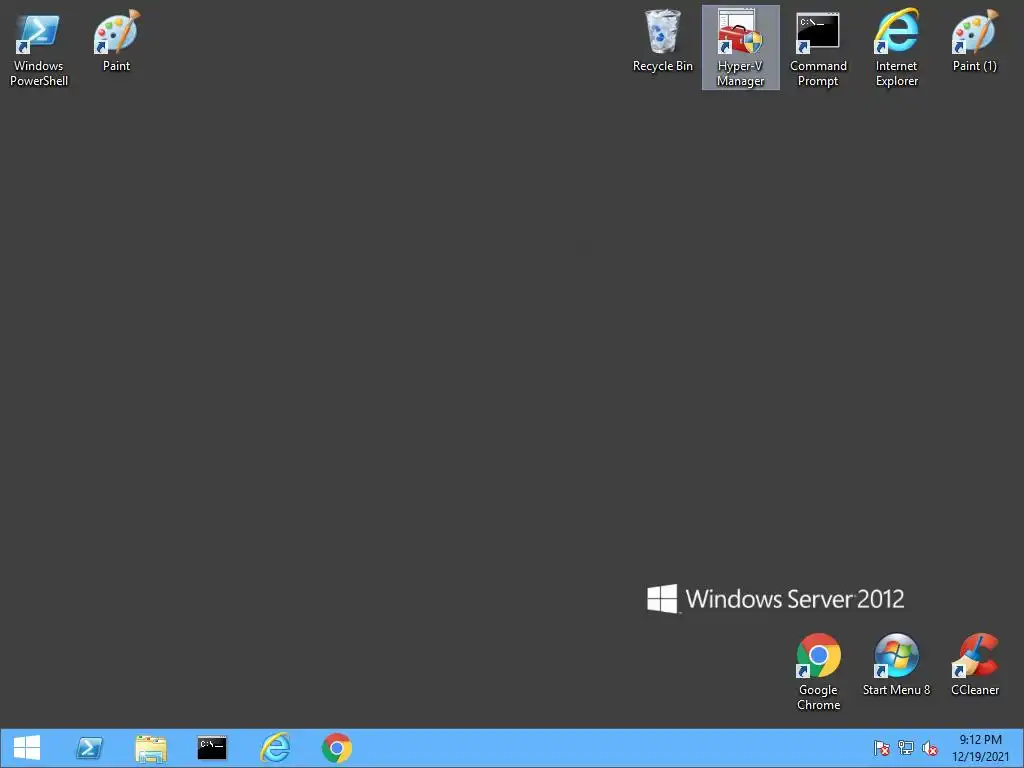Launch Google Chrome from the taskbar
The width and height of the screenshot is (1024, 768).
336,748
